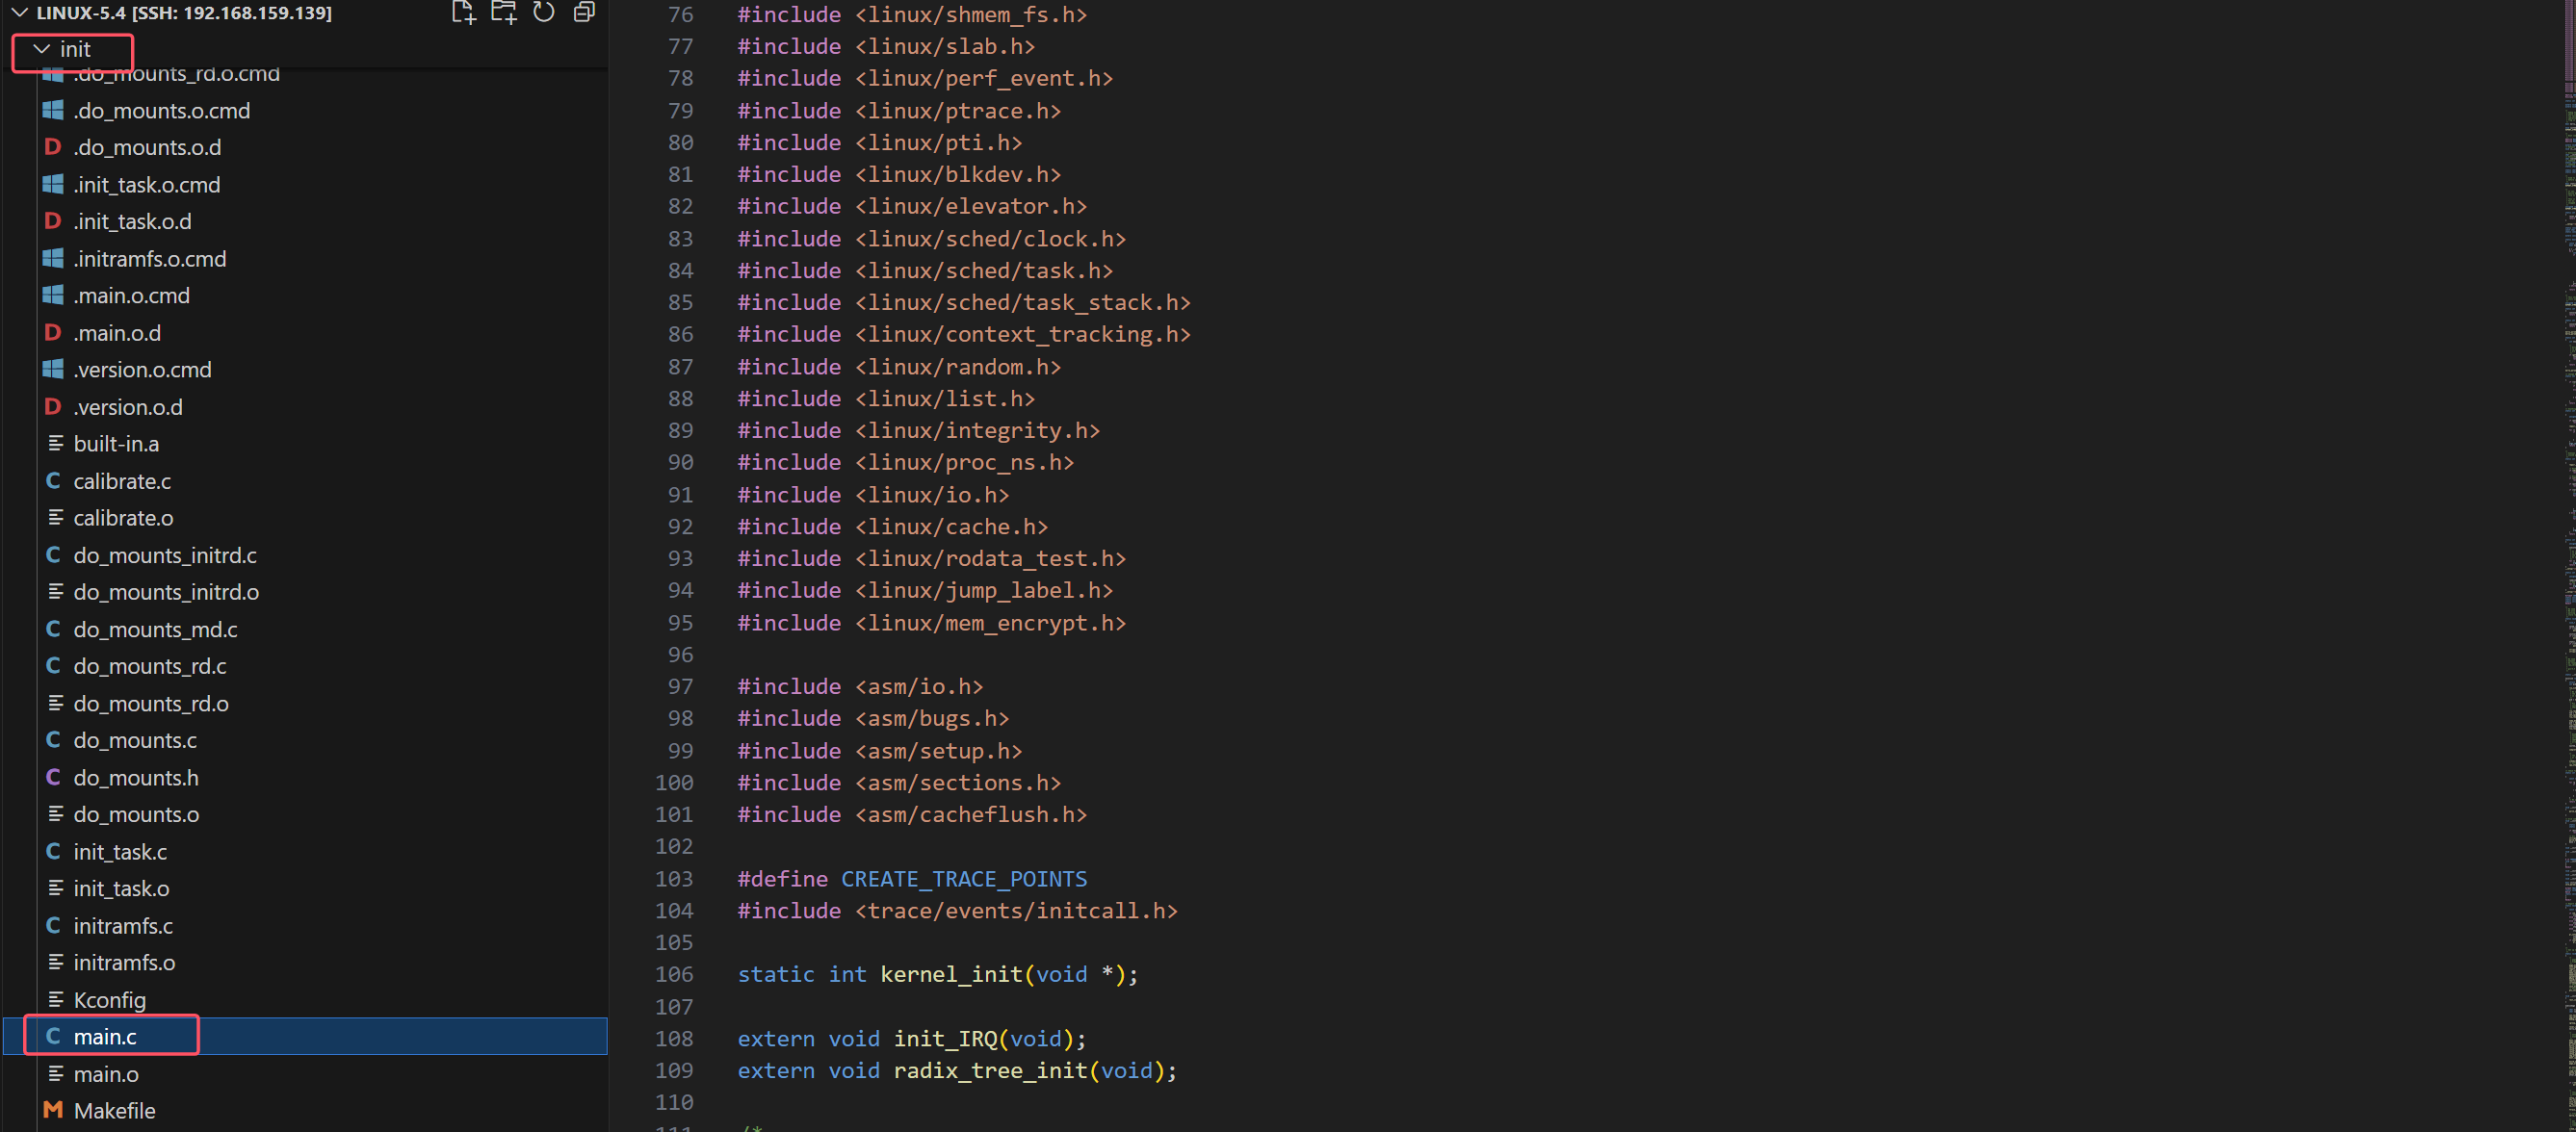
Task: Open the init_task.c source file
Action: [120, 851]
